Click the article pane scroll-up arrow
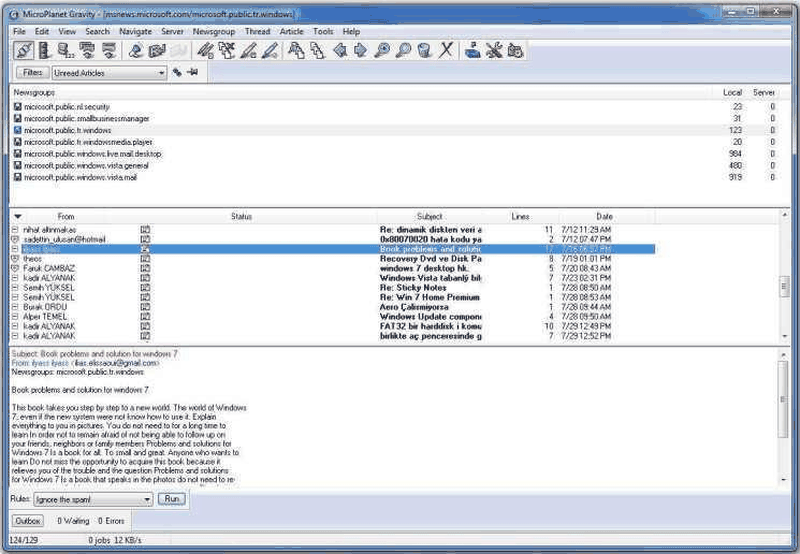 point(783,354)
